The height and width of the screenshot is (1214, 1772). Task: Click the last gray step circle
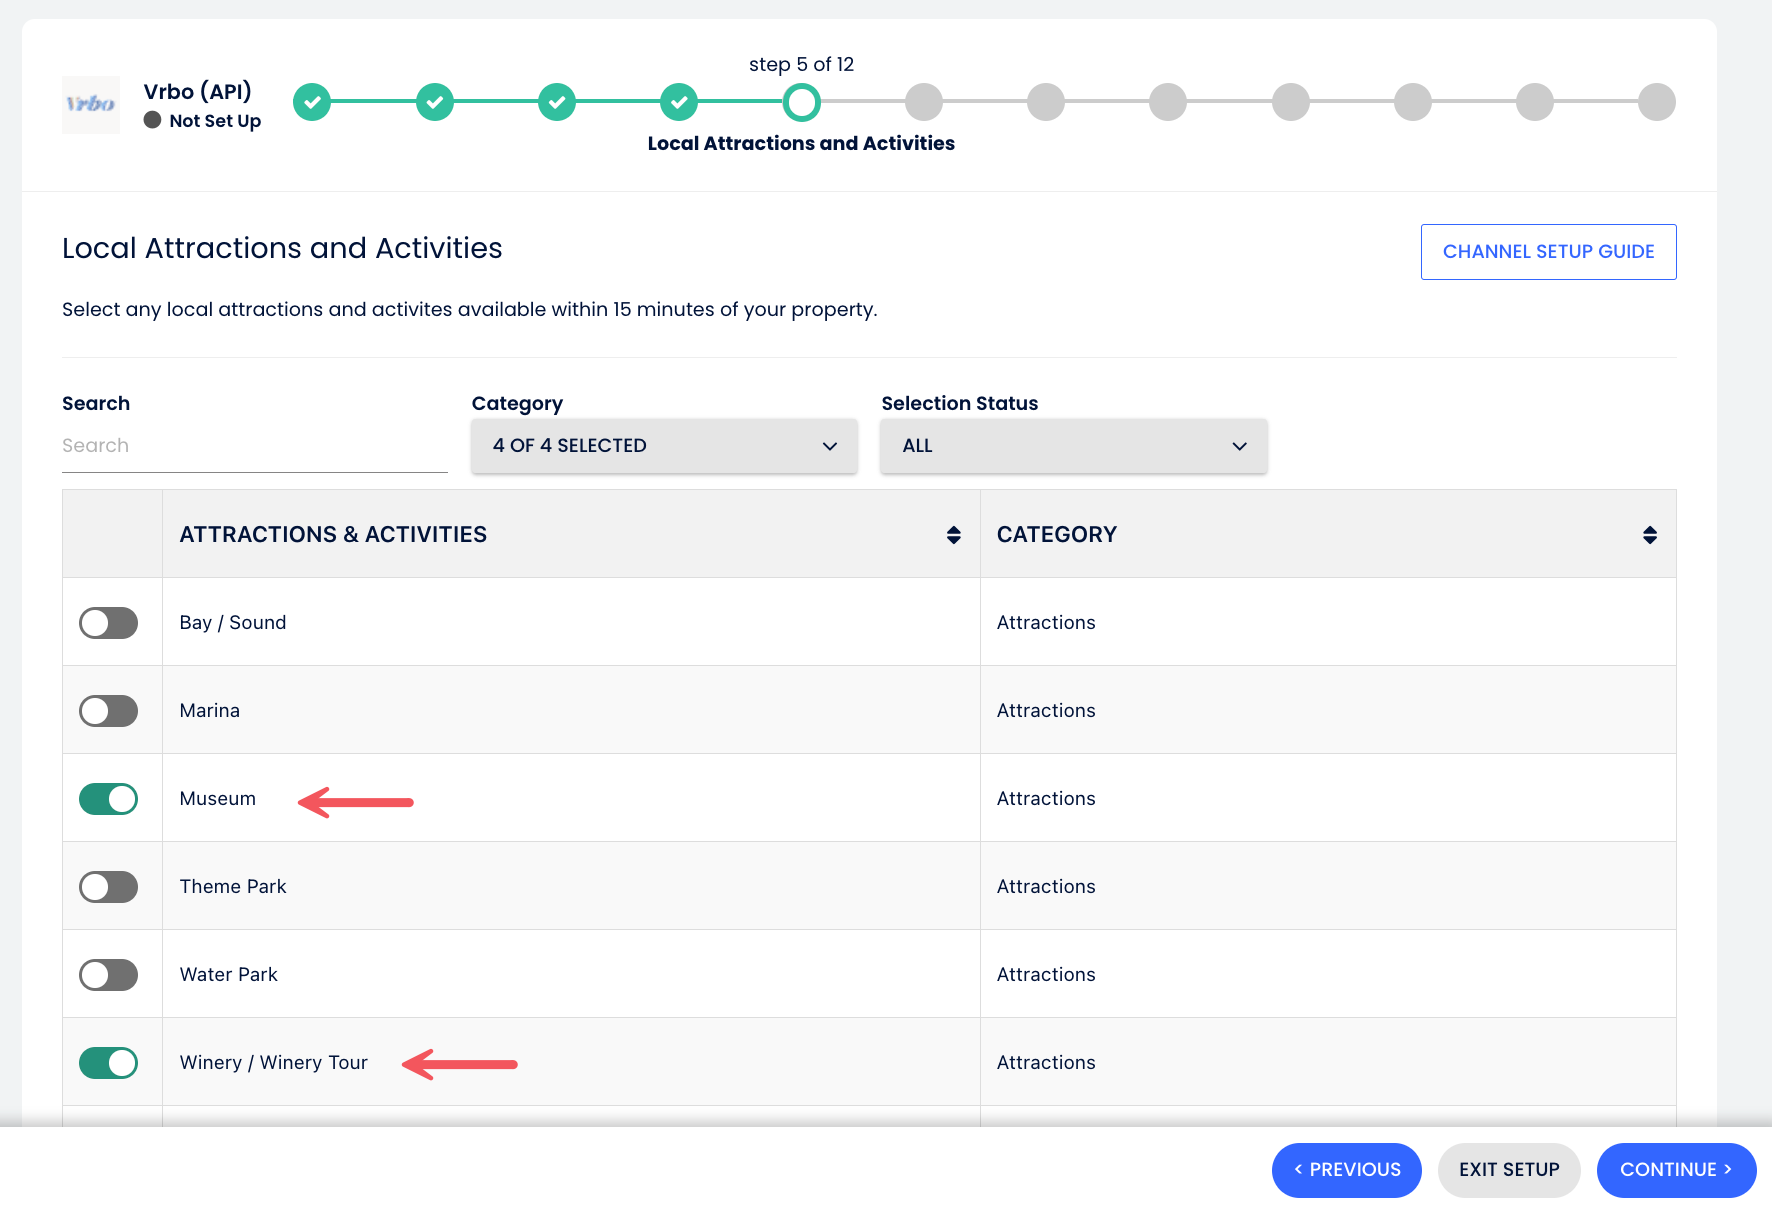pos(1656,102)
